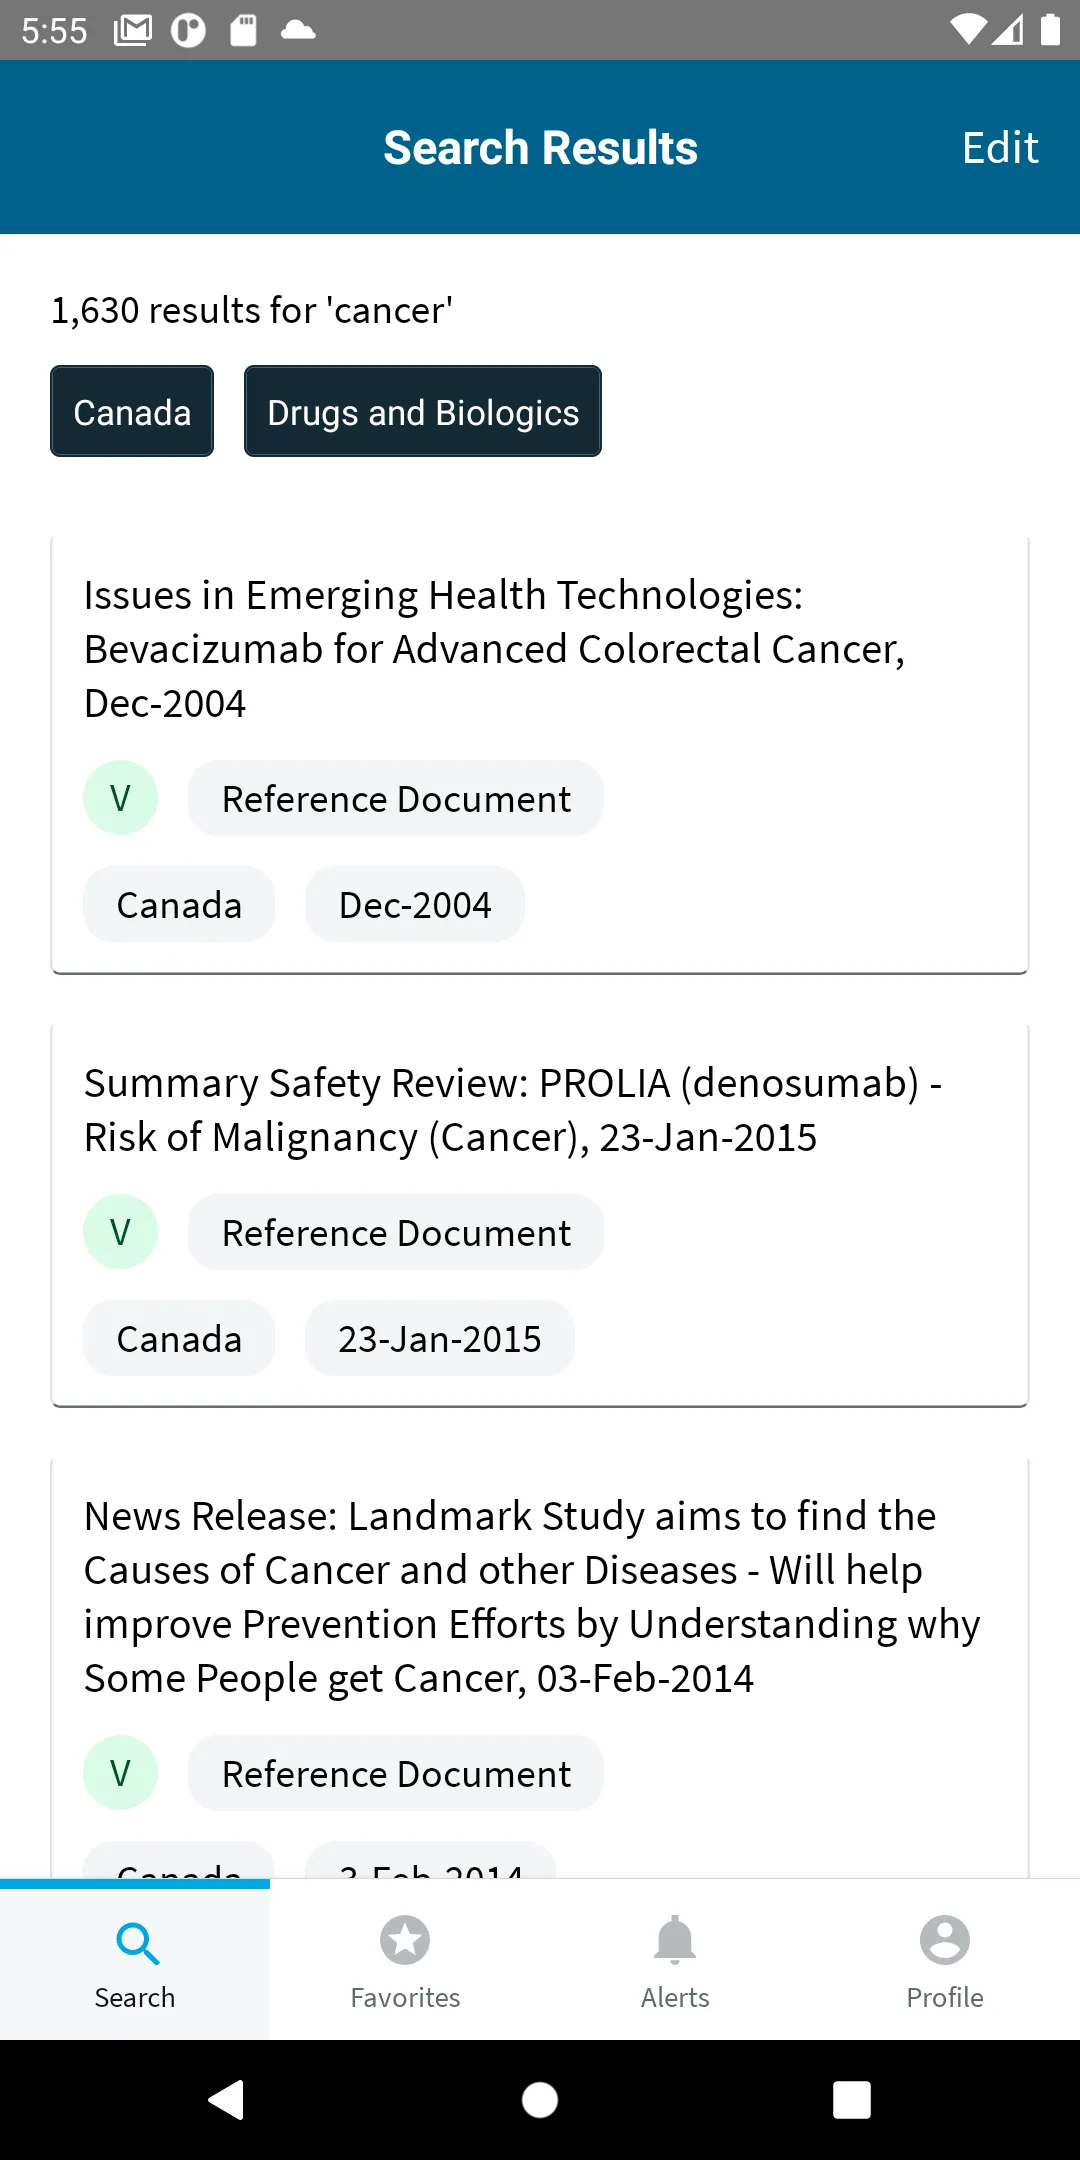Open the Alerts bell icon

675,1941
